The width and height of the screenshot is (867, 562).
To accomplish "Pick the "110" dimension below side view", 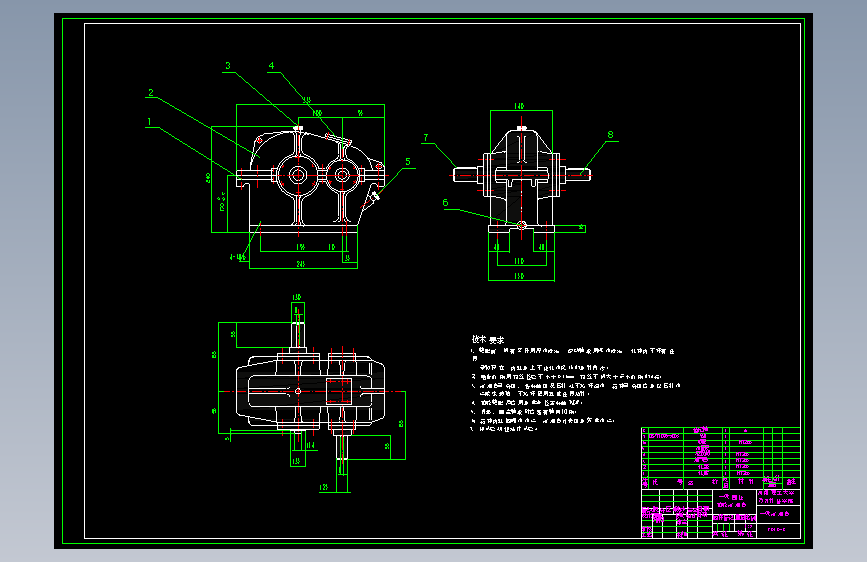I will click(x=519, y=261).
